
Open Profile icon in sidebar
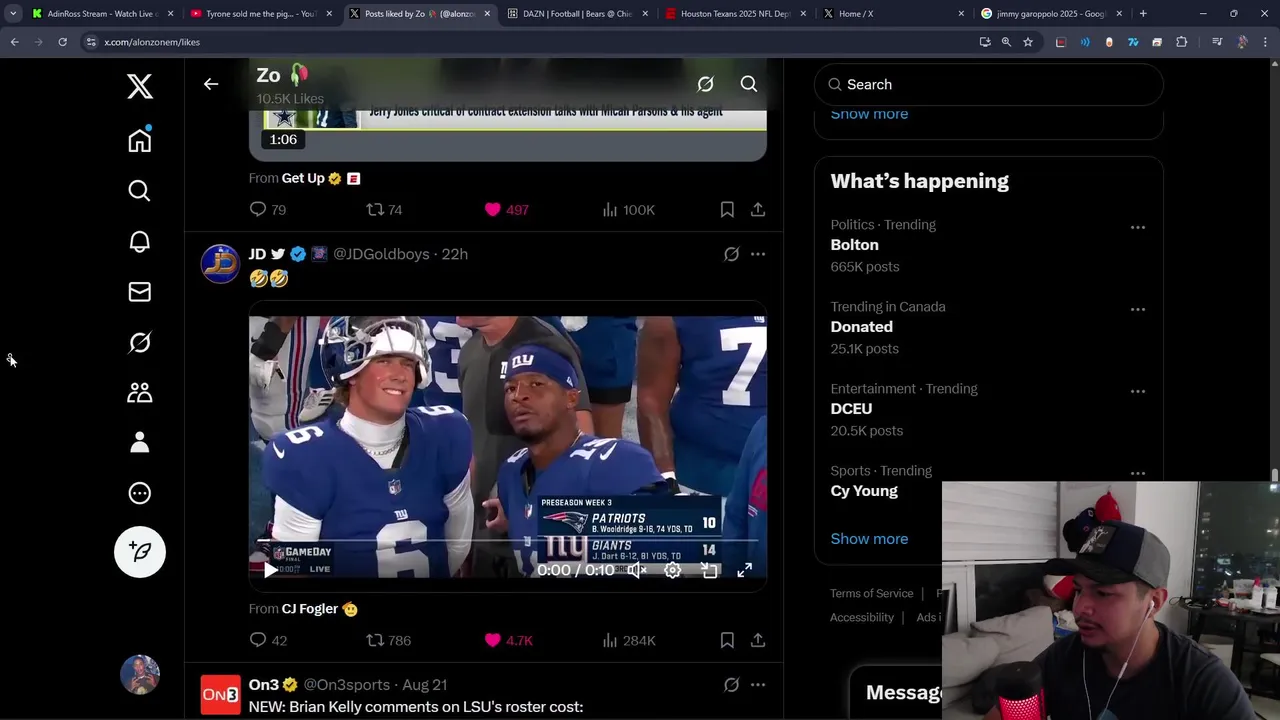pos(140,442)
